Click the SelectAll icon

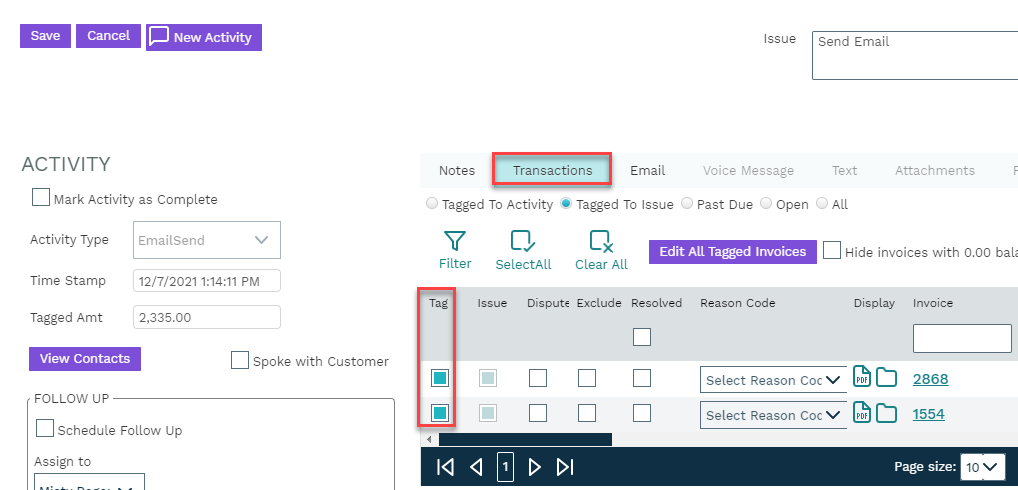[x=523, y=241]
